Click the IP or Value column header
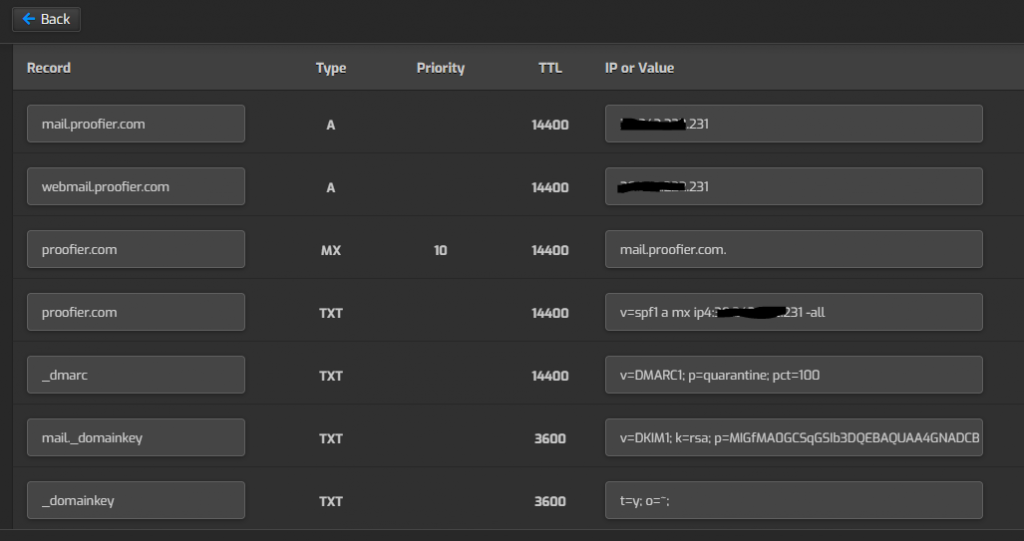The image size is (1024, 541). (x=639, y=68)
